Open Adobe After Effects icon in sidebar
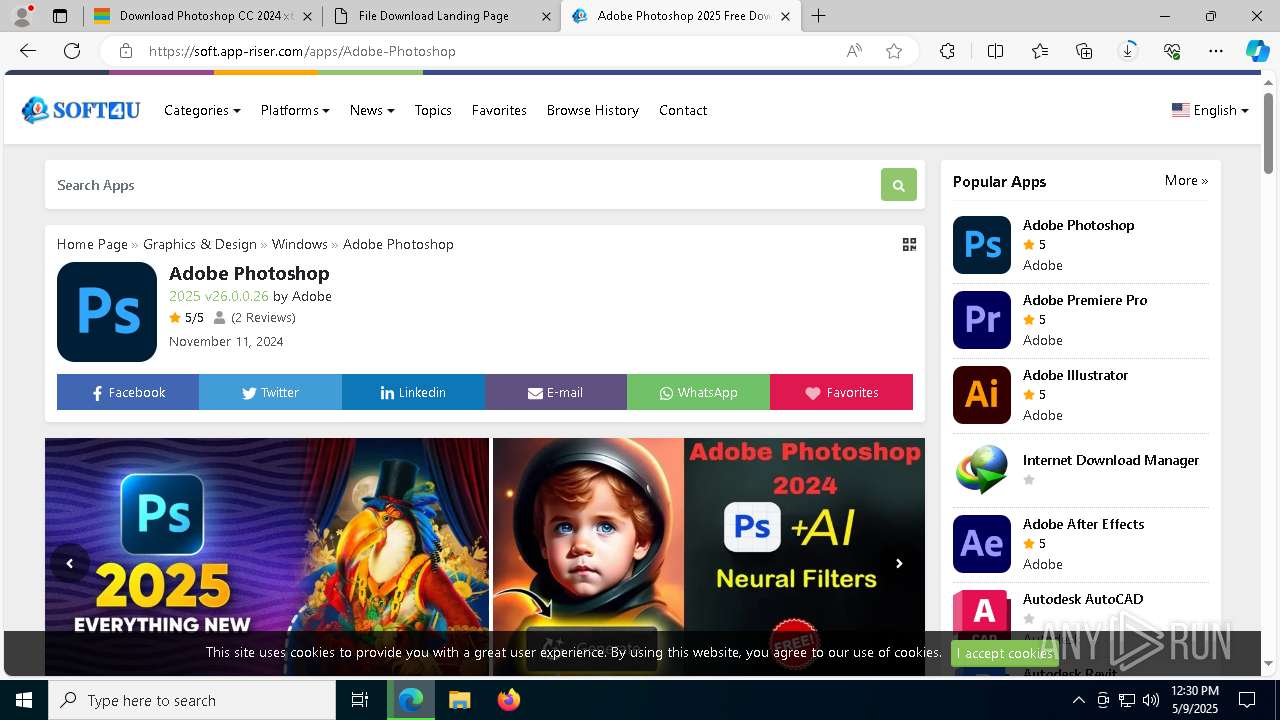The width and height of the screenshot is (1280, 720). [x=982, y=544]
